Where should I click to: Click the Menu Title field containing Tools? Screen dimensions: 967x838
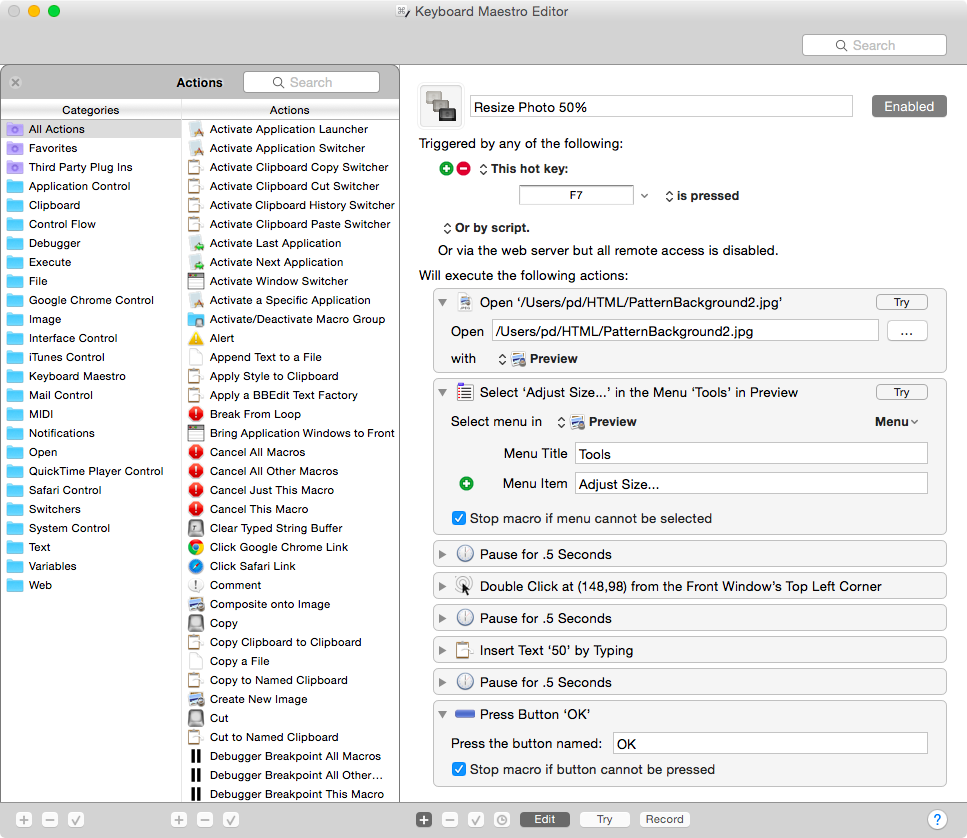pos(751,453)
